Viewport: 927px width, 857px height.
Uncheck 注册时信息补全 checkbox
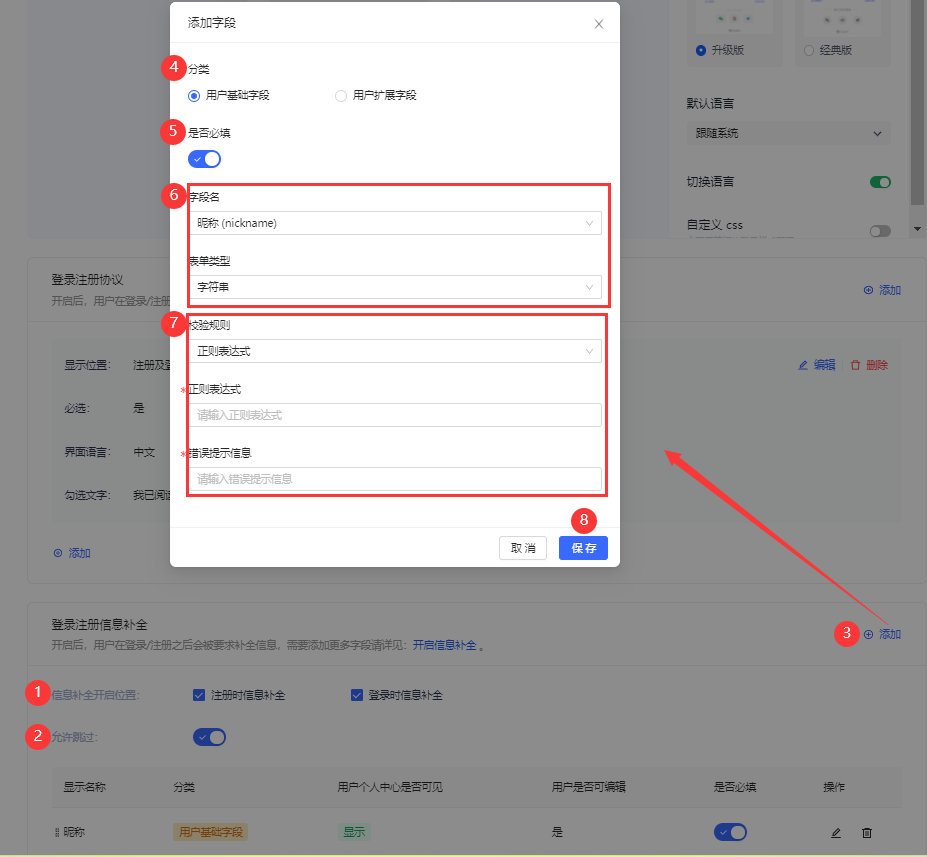[x=199, y=695]
